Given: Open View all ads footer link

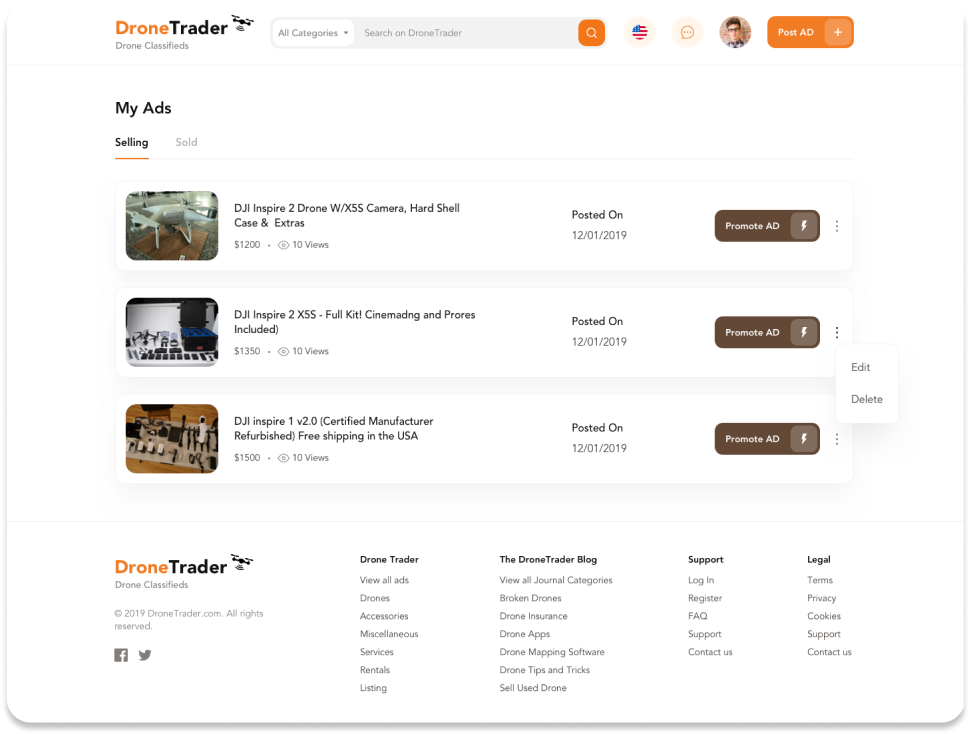Looking at the screenshot, I should pos(384,580).
